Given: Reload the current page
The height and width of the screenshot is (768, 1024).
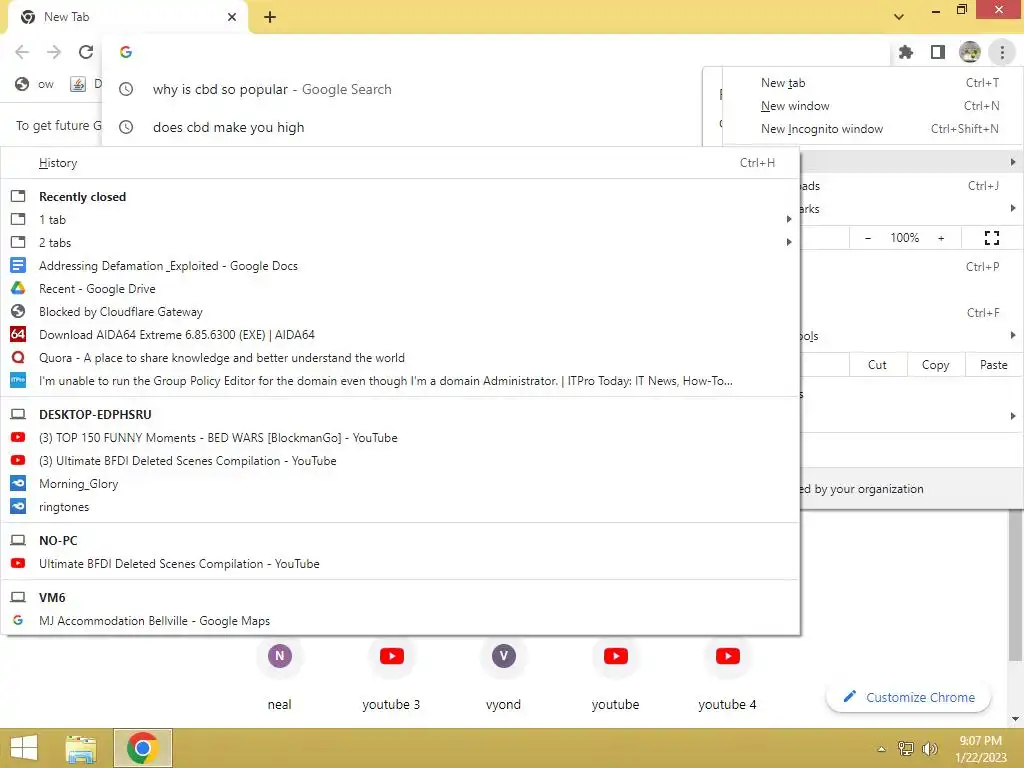Looking at the screenshot, I should (86, 52).
